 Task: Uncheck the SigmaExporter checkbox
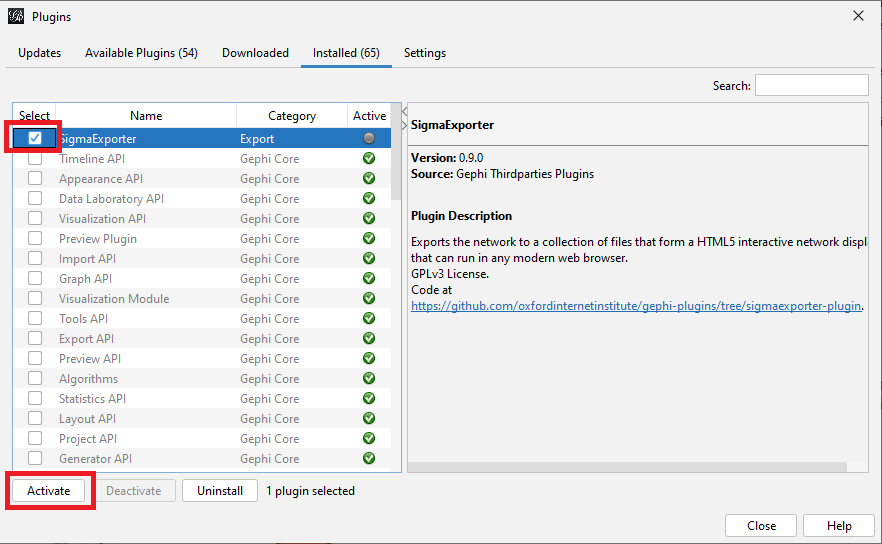click(35, 138)
